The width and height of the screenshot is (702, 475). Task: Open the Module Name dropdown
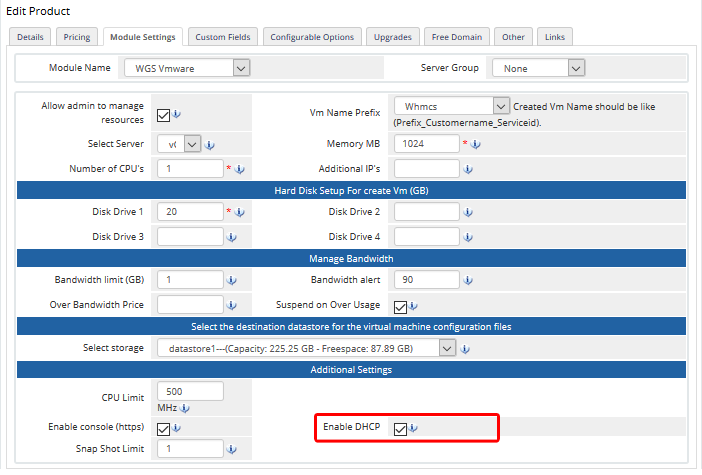coord(186,68)
